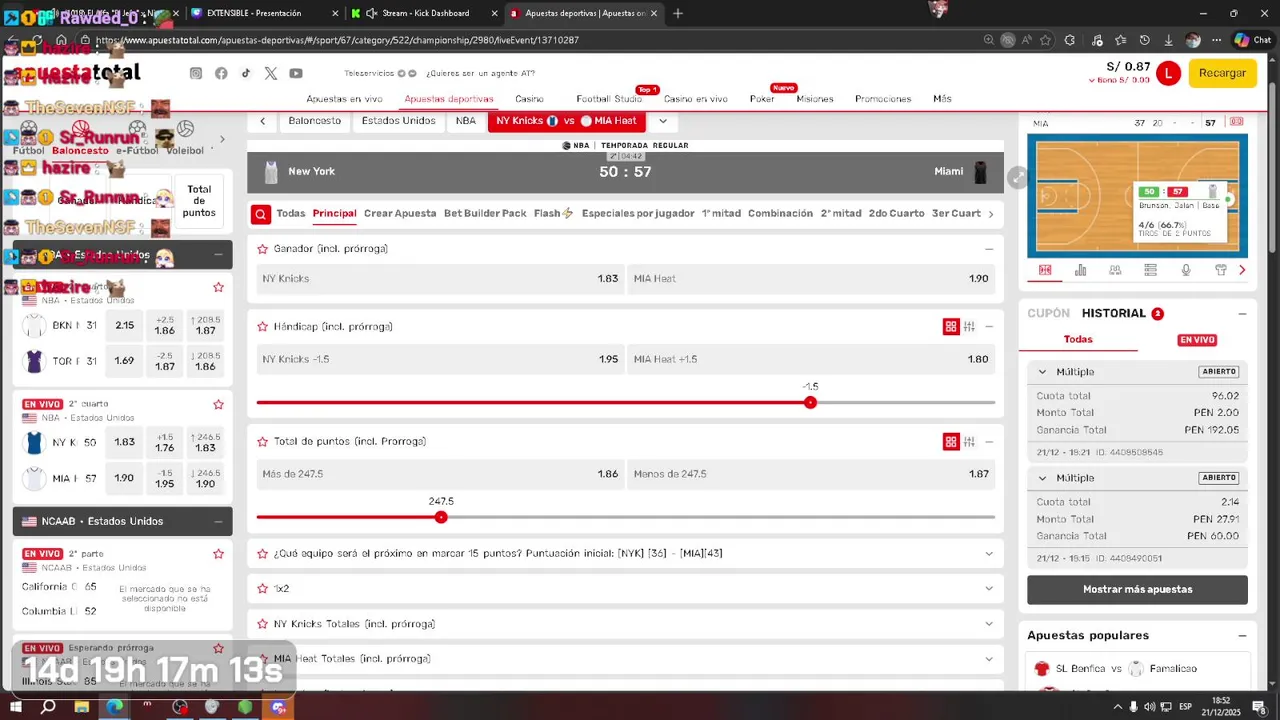Click the browser address bar URL

[337, 40]
